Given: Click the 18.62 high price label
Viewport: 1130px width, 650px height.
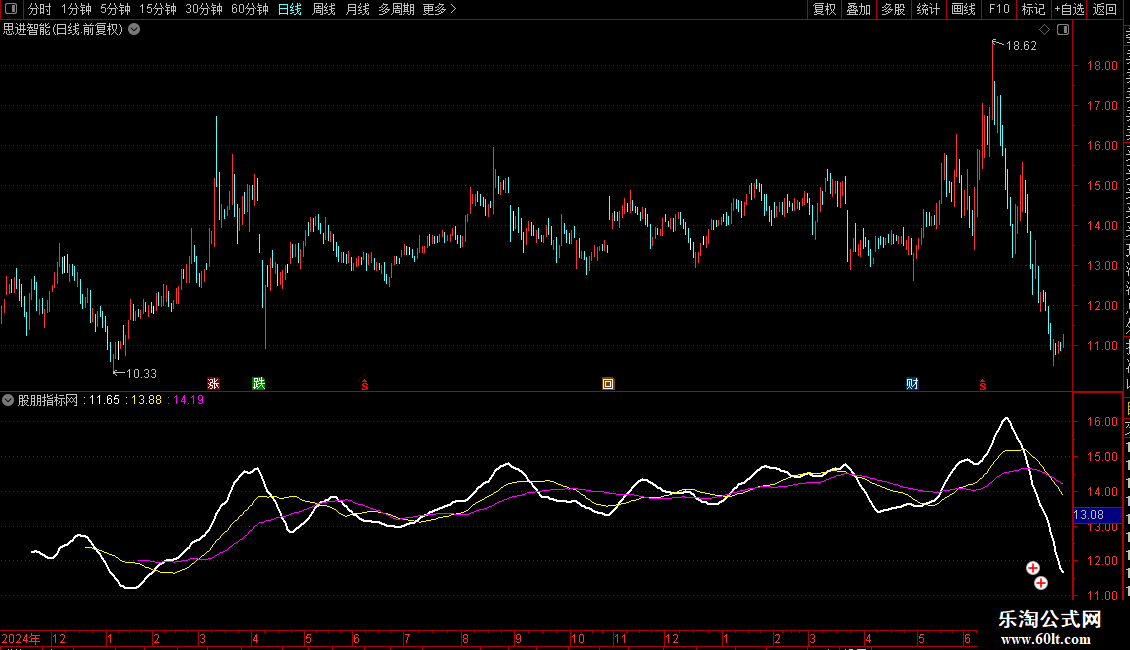Looking at the screenshot, I should [x=1021, y=46].
